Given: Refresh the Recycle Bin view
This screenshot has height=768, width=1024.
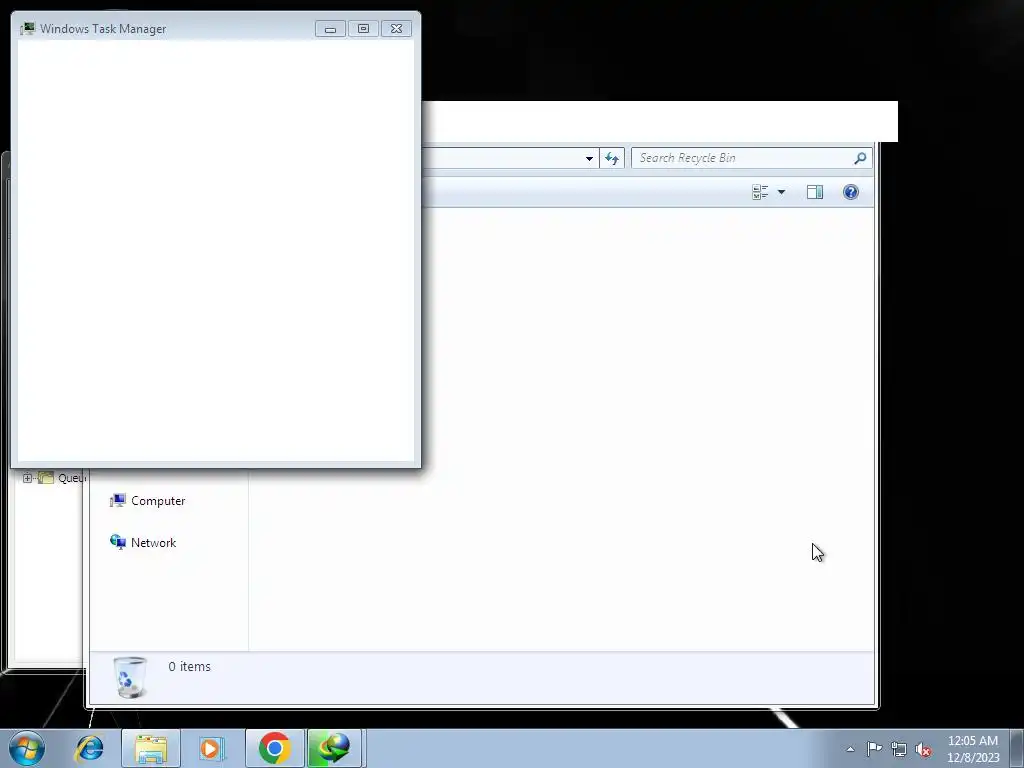Looking at the screenshot, I should pyautogui.click(x=612, y=159).
